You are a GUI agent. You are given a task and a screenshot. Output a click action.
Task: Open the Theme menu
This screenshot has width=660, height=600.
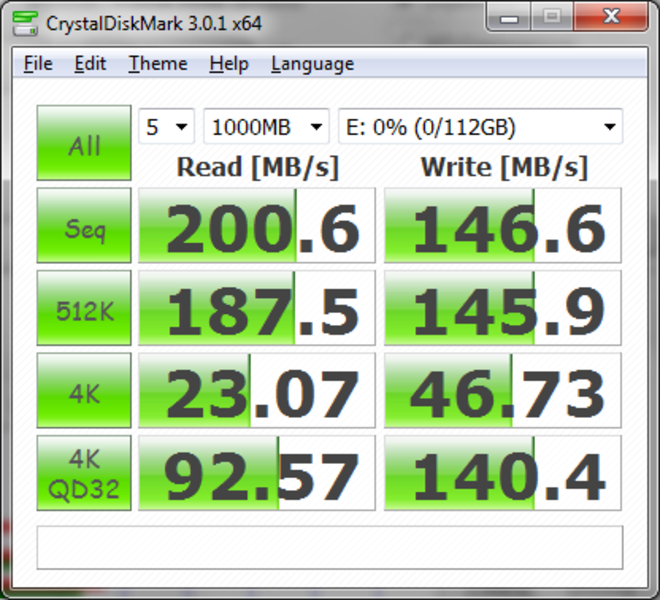[158, 64]
